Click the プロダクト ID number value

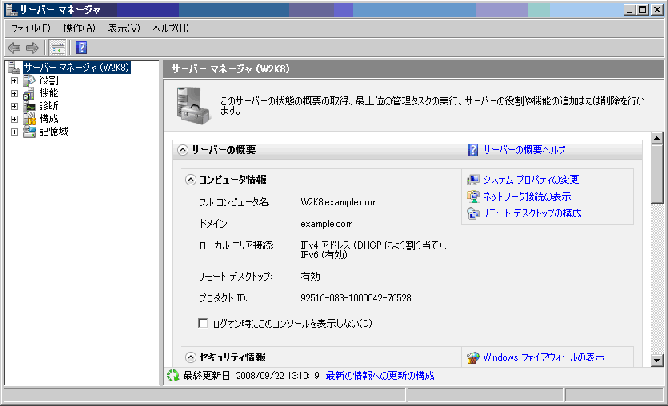[356, 298]
